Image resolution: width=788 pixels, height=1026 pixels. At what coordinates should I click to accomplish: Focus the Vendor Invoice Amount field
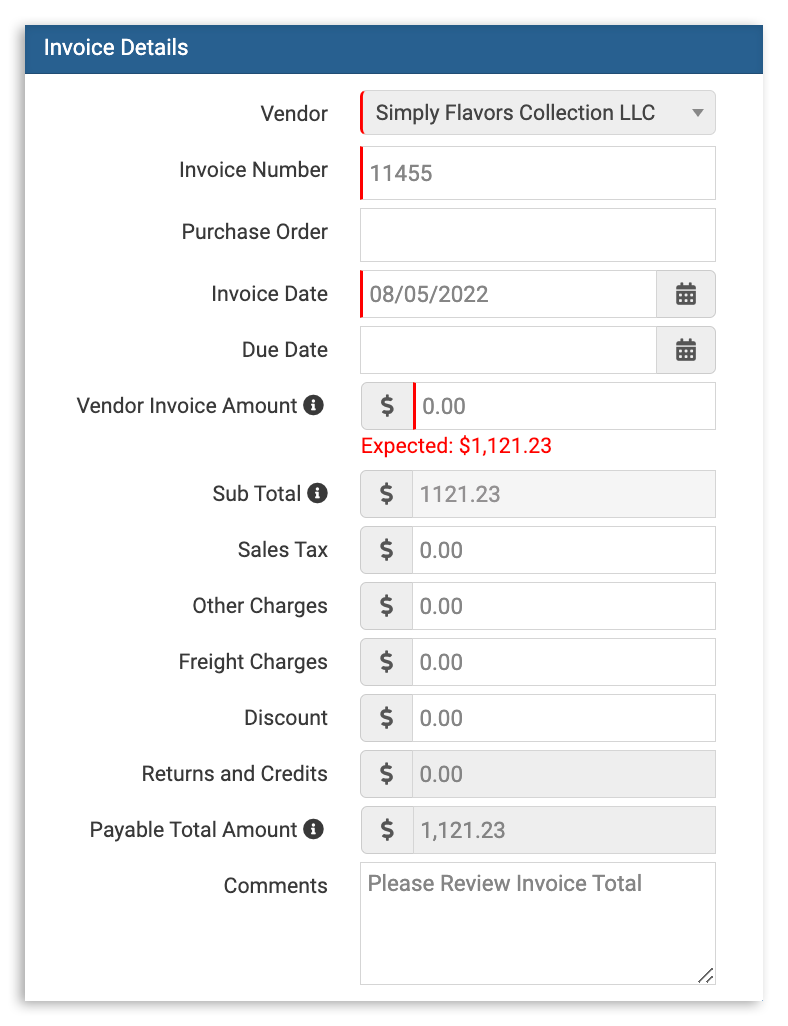pyautogui.click(x=565, y=406)
